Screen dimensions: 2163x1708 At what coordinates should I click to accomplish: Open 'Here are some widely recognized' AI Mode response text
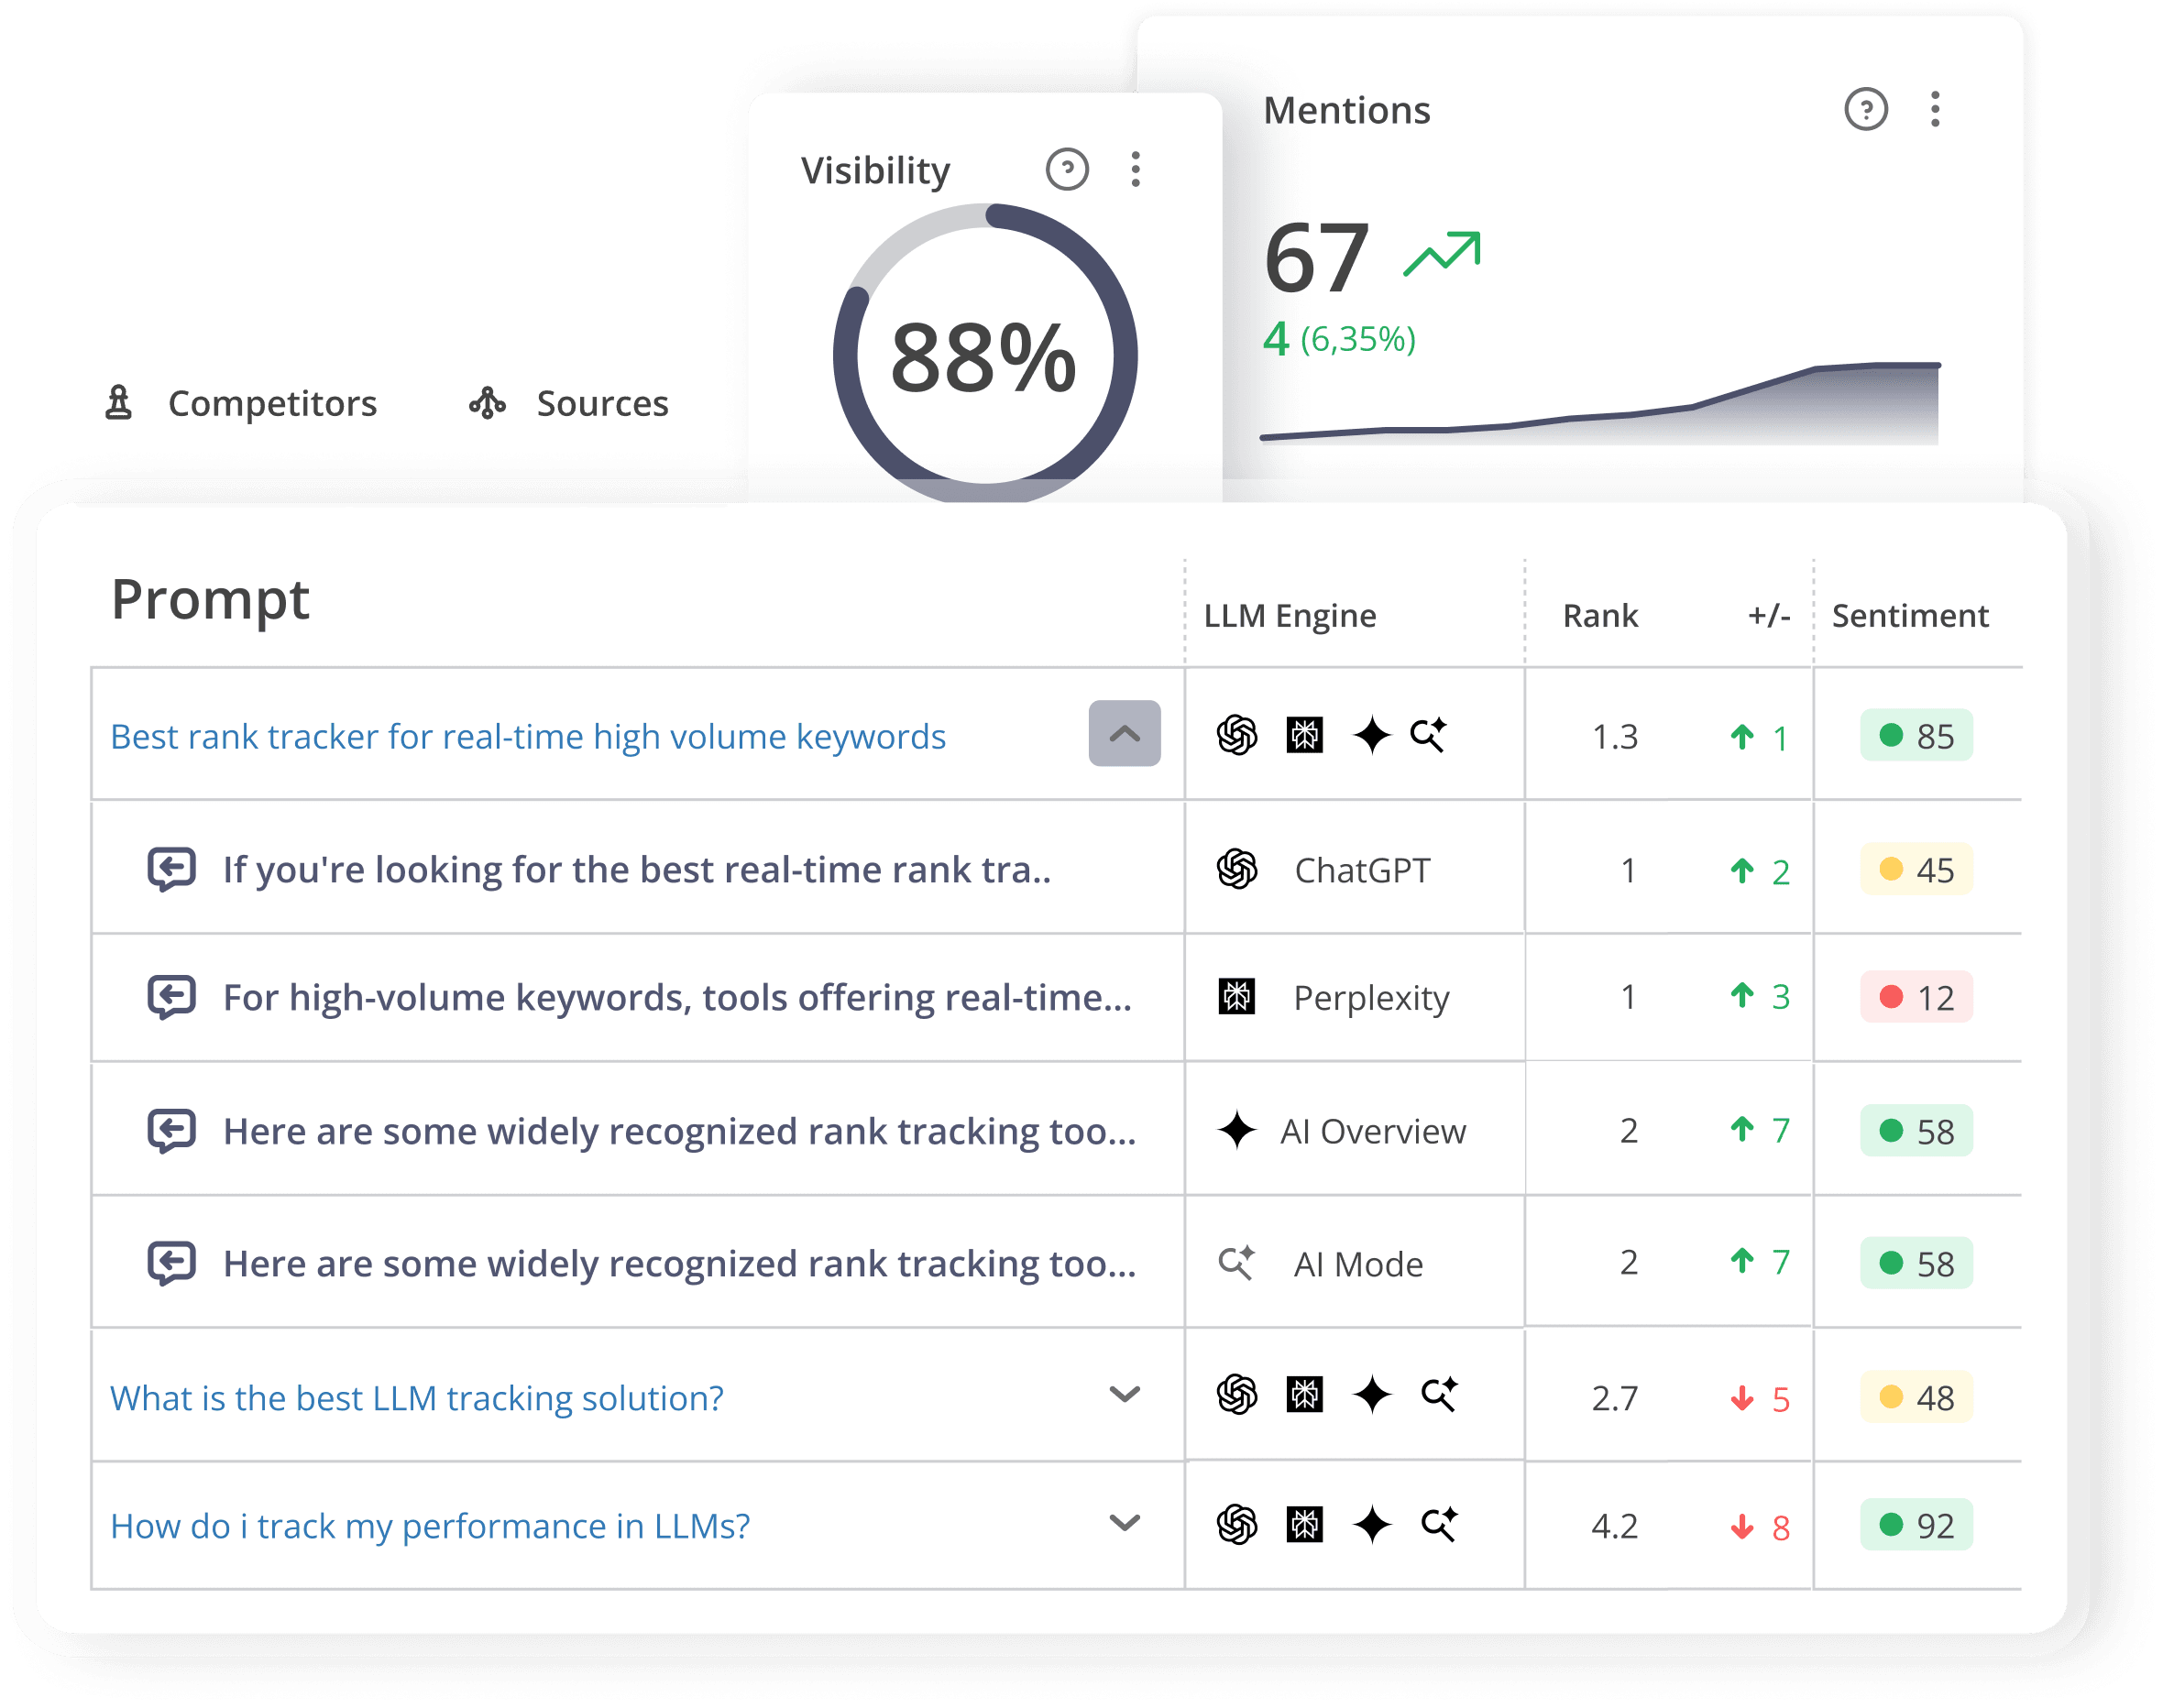(680, 1264)
